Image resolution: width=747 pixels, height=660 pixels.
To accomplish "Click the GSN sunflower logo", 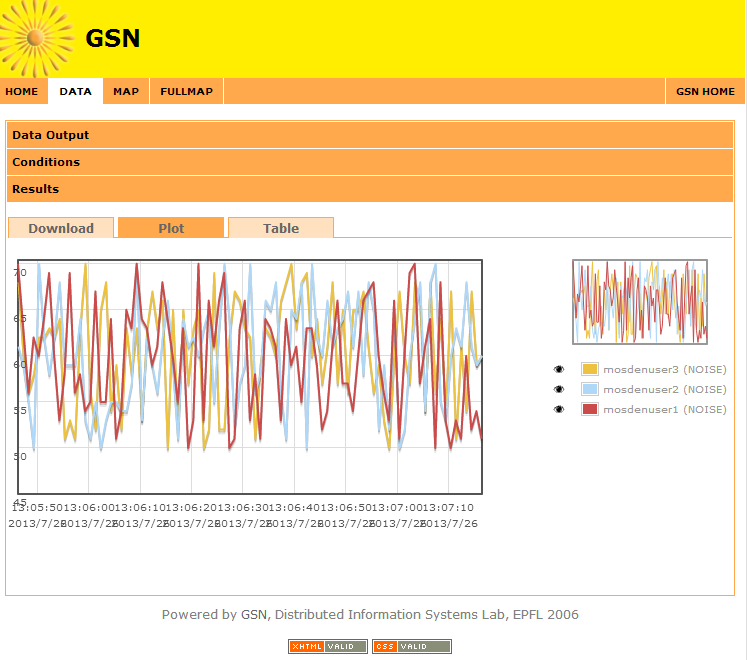I will pos(36,38).
